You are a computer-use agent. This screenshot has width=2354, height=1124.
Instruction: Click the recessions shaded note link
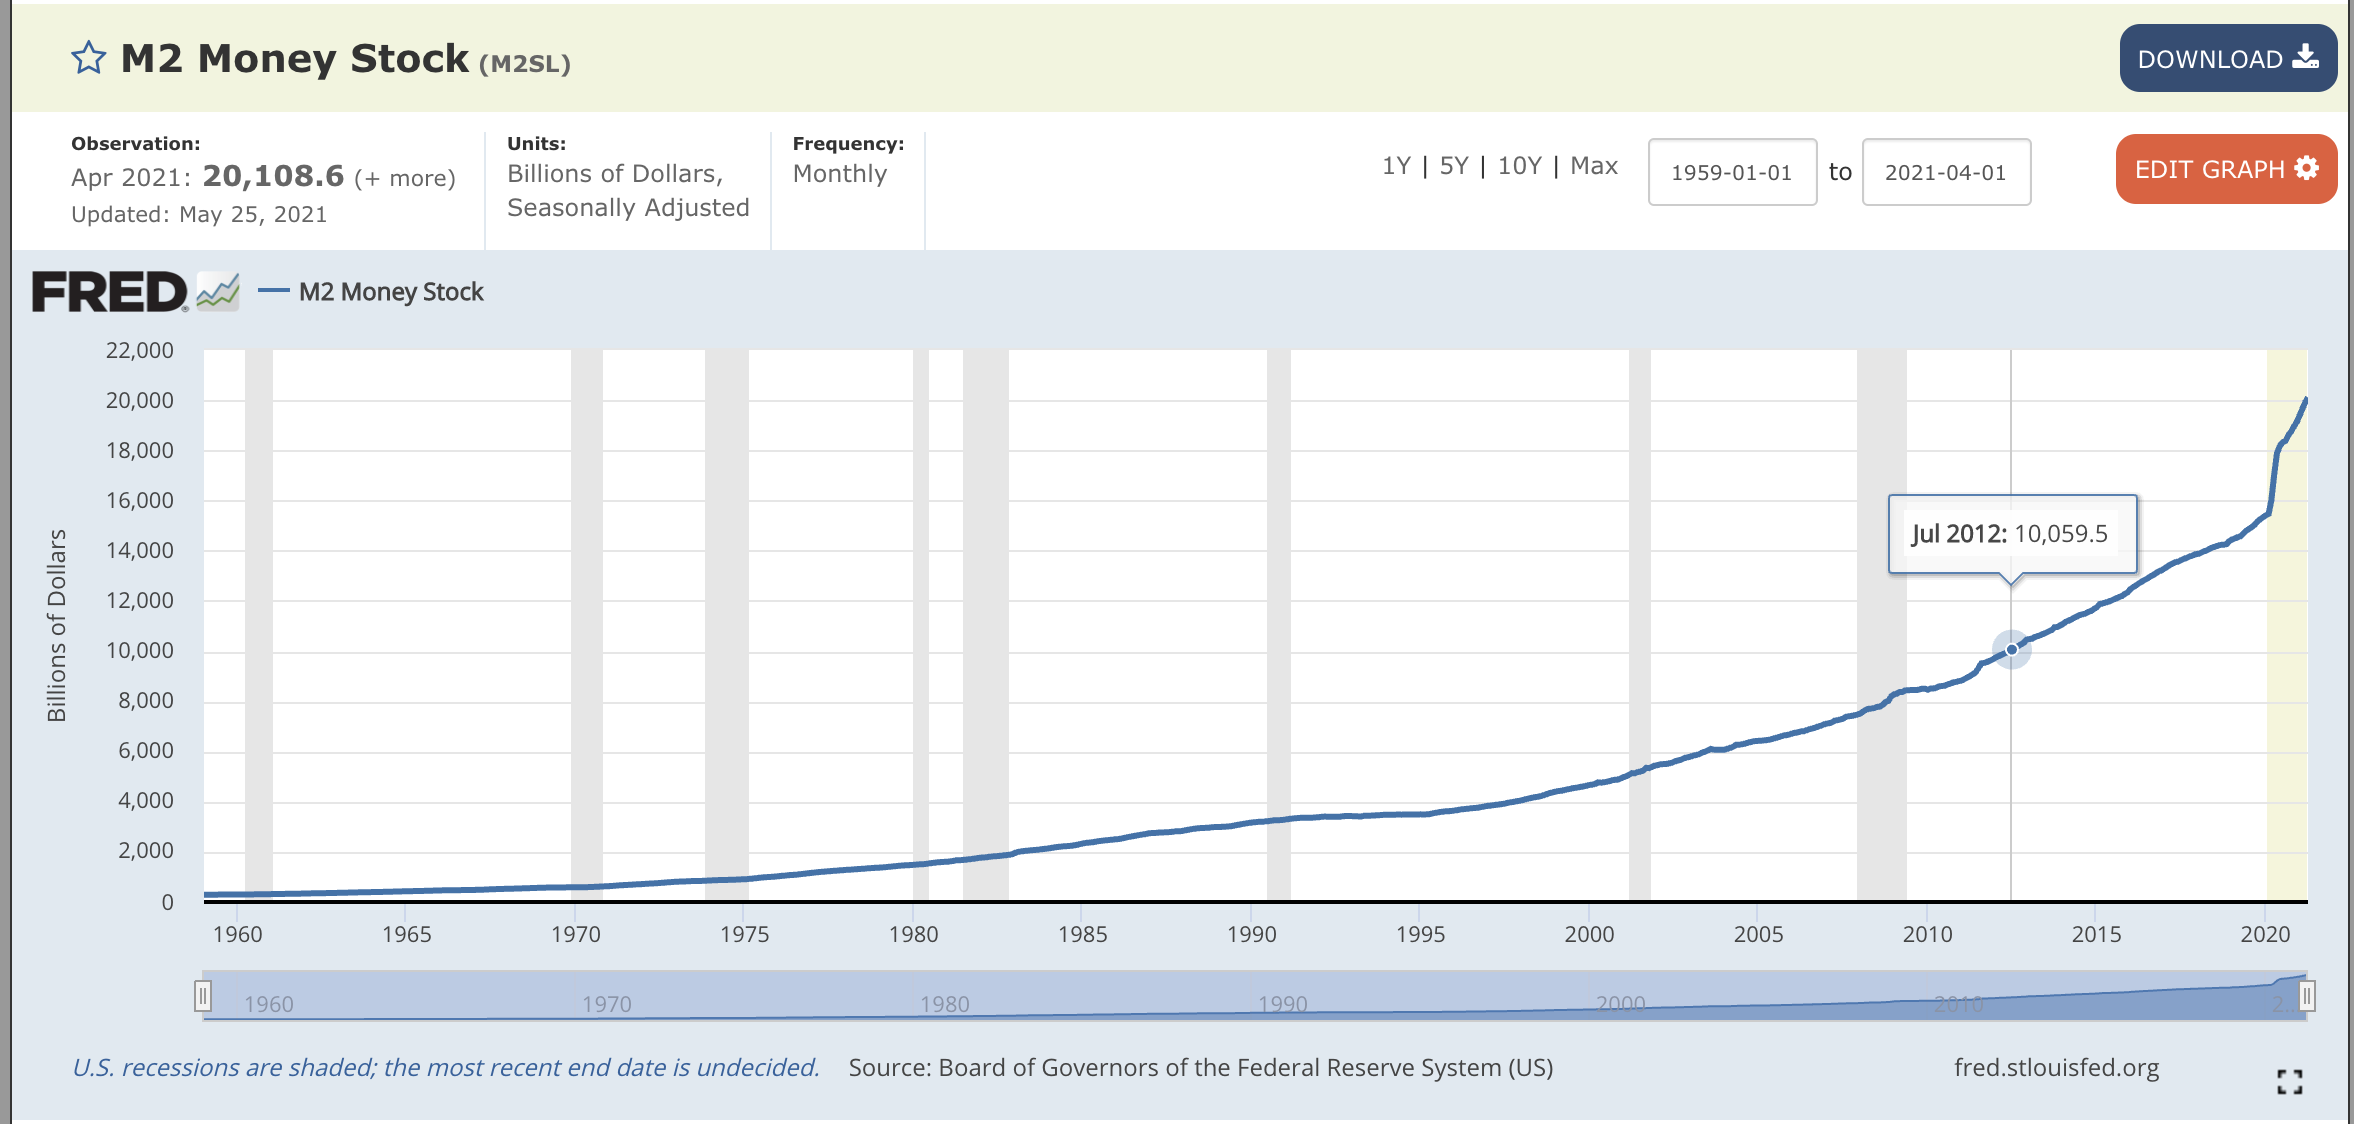pos(446,1068)
